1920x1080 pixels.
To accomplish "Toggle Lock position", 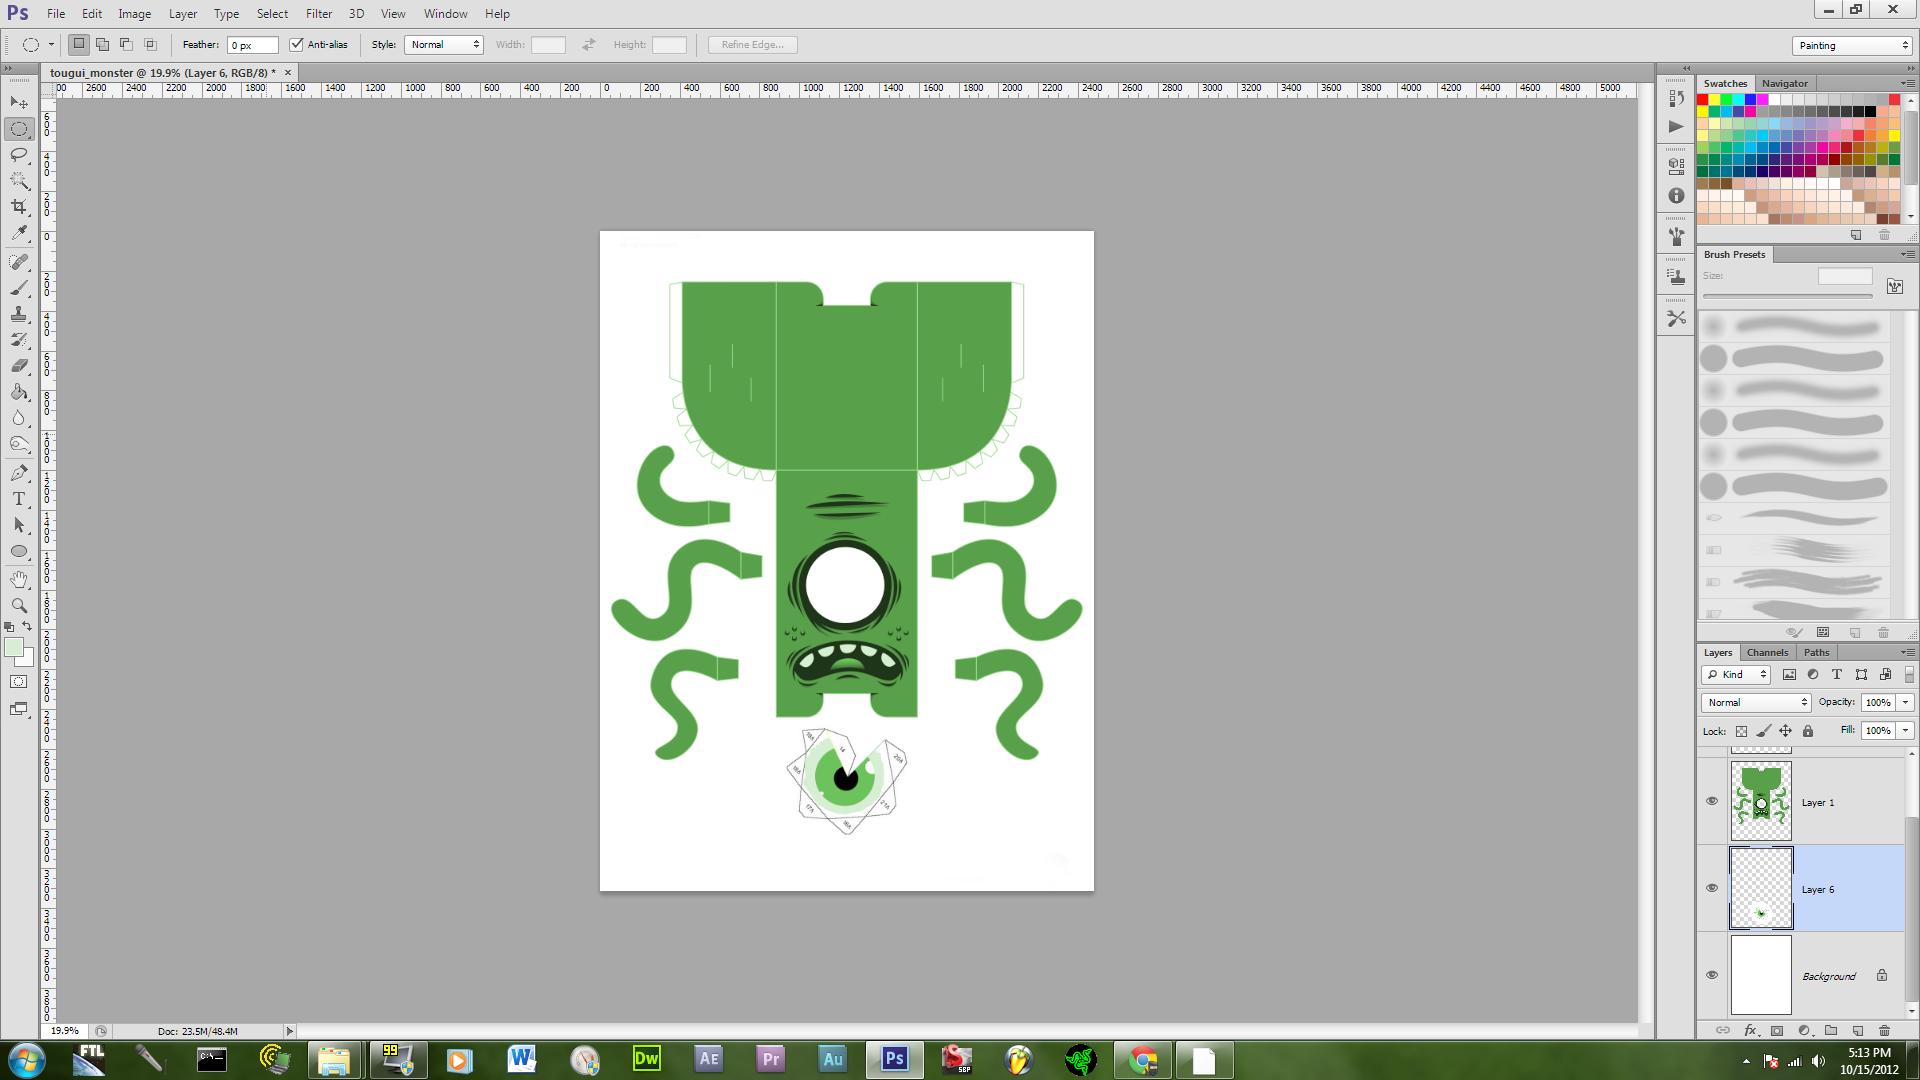I will [x=1785, y=731].
